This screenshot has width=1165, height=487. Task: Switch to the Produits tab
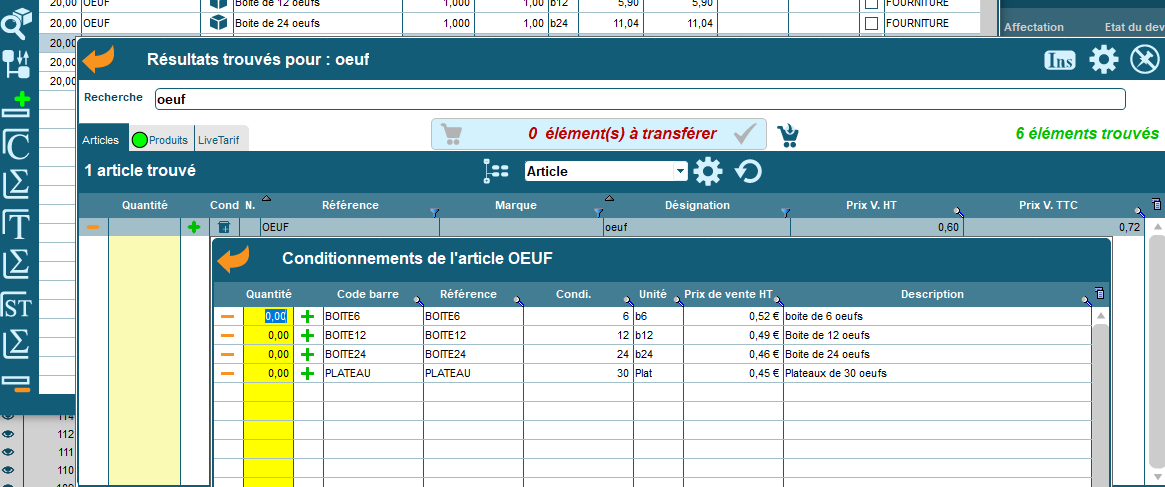pos(159,140)
